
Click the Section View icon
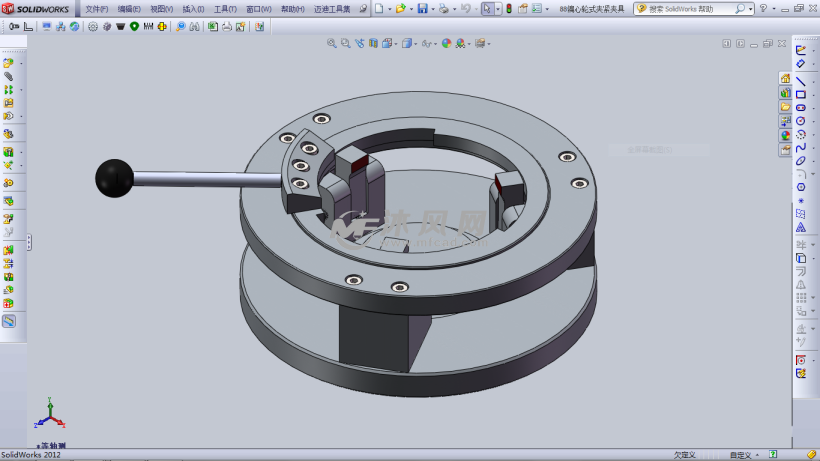click(373, 43)
